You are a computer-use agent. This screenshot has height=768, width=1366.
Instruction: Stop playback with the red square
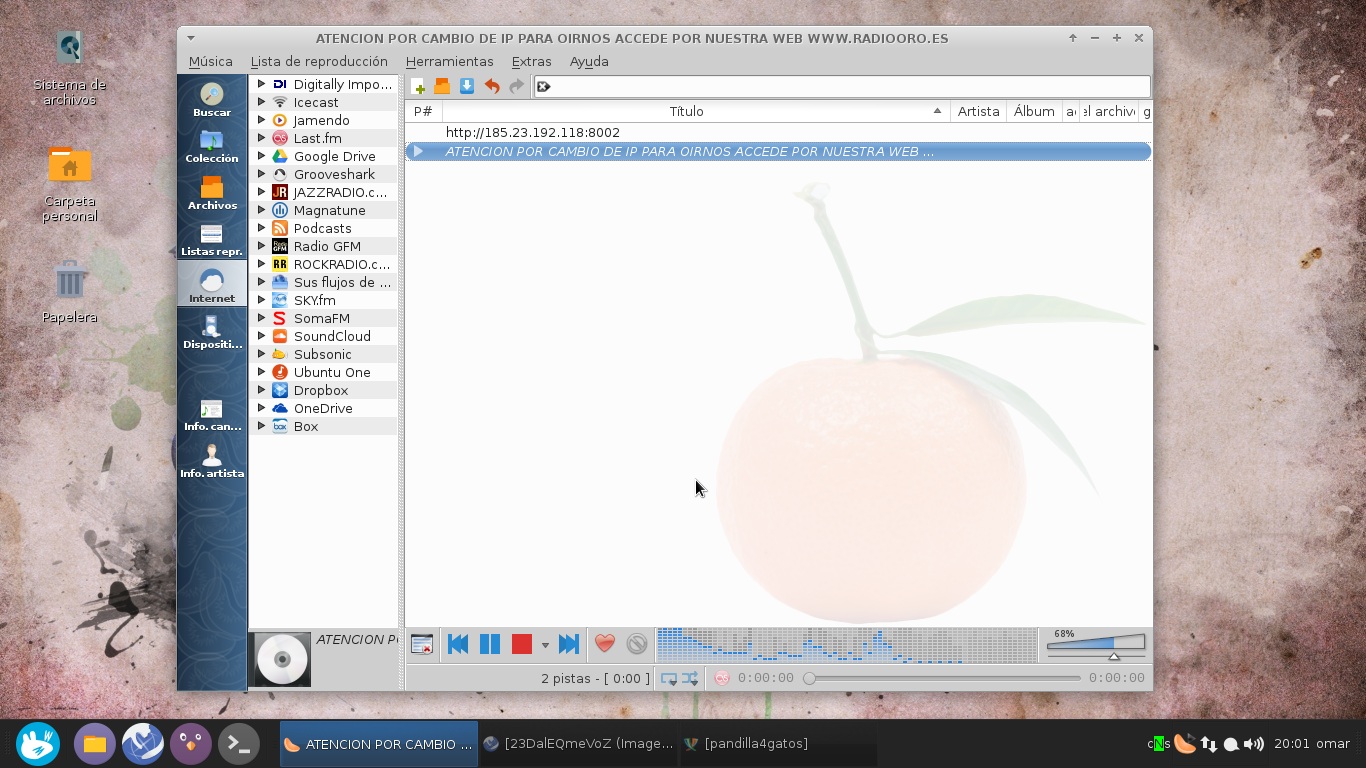[522, 645]
